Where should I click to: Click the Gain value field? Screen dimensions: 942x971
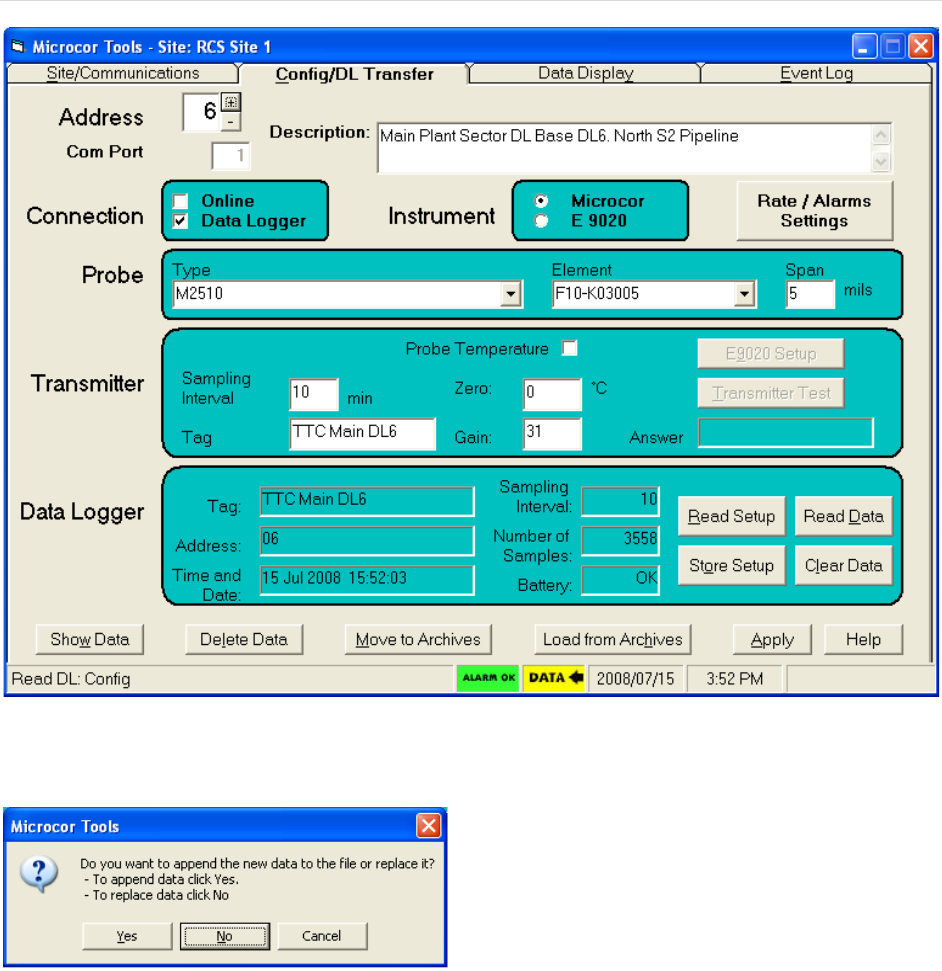click(552, 433)
